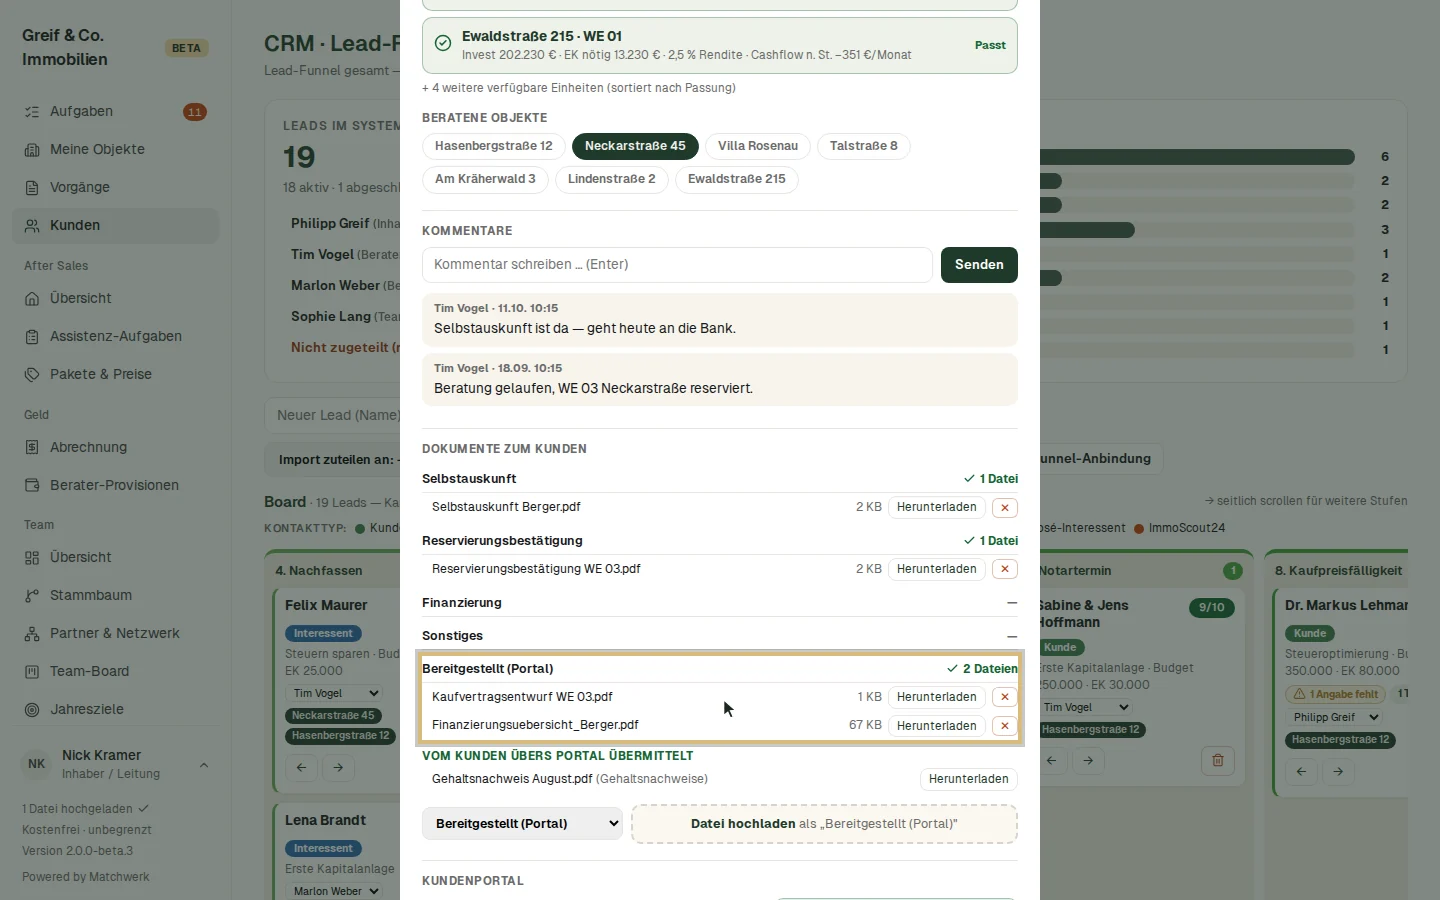
Task: Click trash icon on Hoffmann card
Action: tap(1218, 760)
